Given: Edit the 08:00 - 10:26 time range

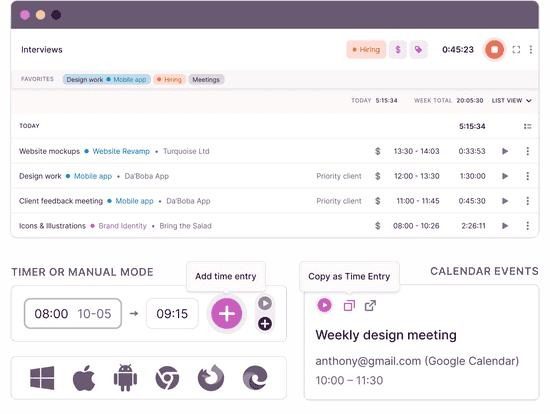Looking at the screenshot, I should click(416, 226).
